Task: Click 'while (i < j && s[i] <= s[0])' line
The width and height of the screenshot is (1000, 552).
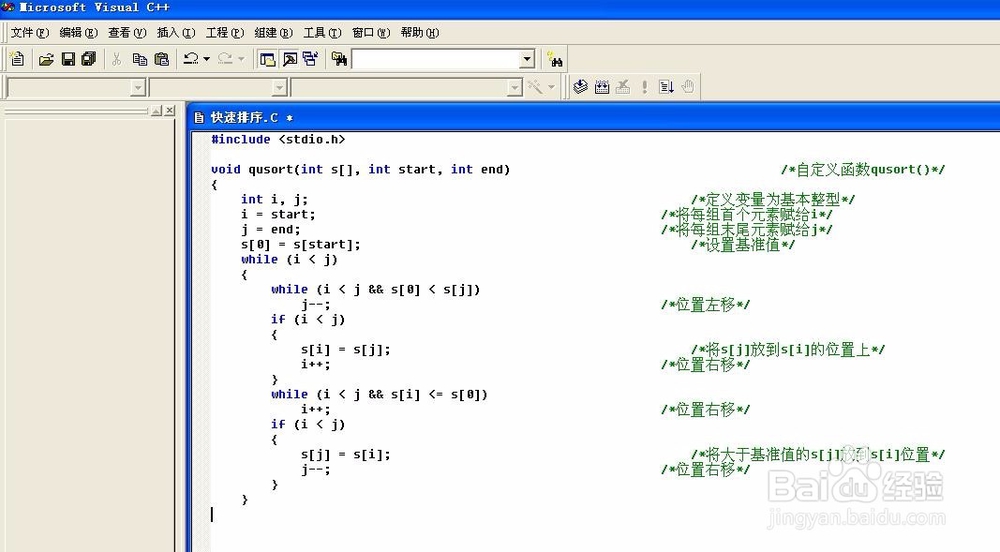Action: coord(379,394)
